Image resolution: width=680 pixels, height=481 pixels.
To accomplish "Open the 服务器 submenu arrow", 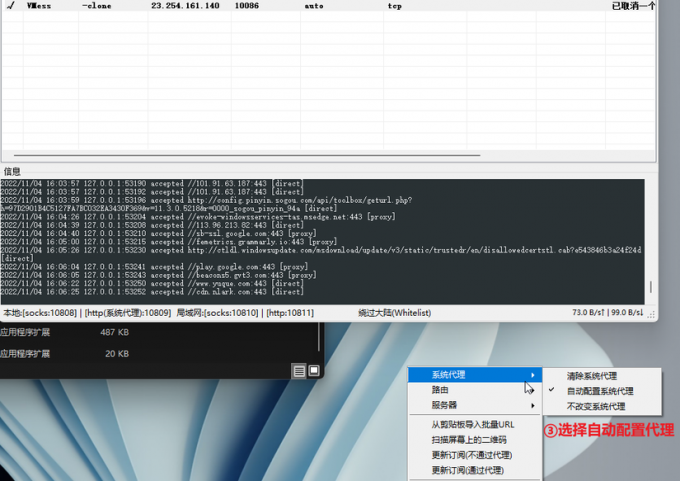I will 533,405.
